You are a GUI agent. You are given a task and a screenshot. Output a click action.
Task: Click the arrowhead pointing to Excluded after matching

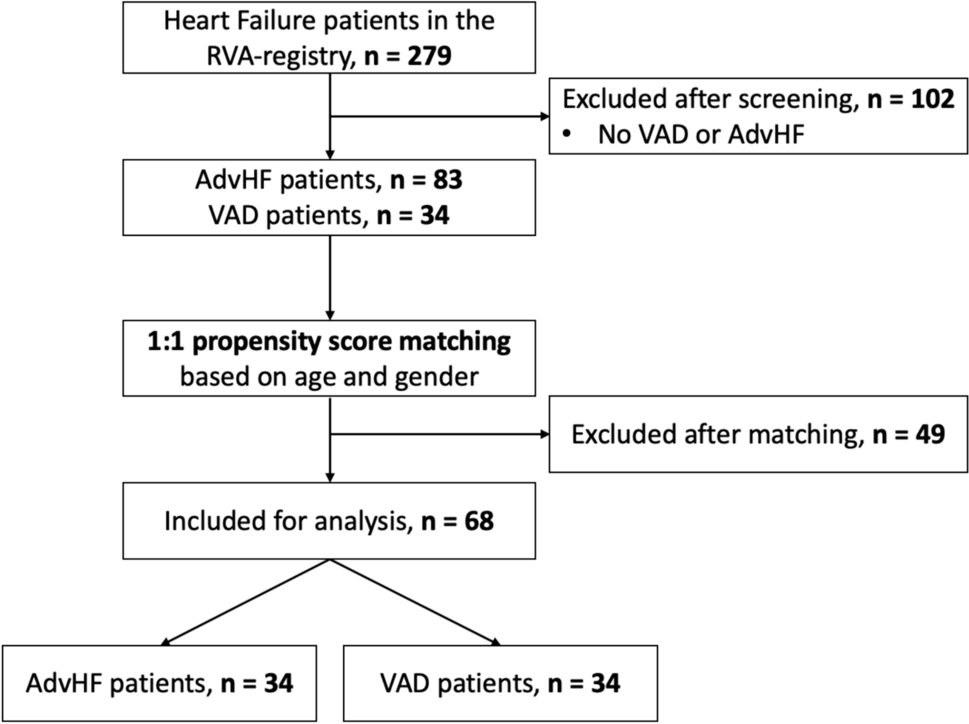541,435
